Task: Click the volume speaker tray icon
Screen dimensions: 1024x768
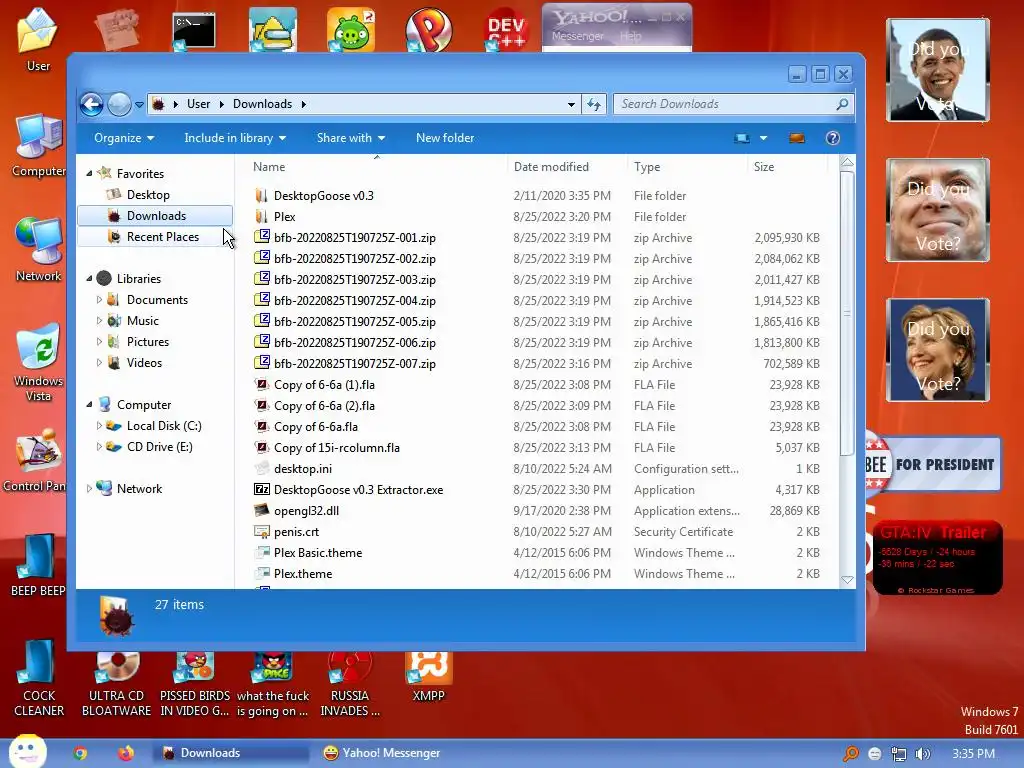Action: 922,754
